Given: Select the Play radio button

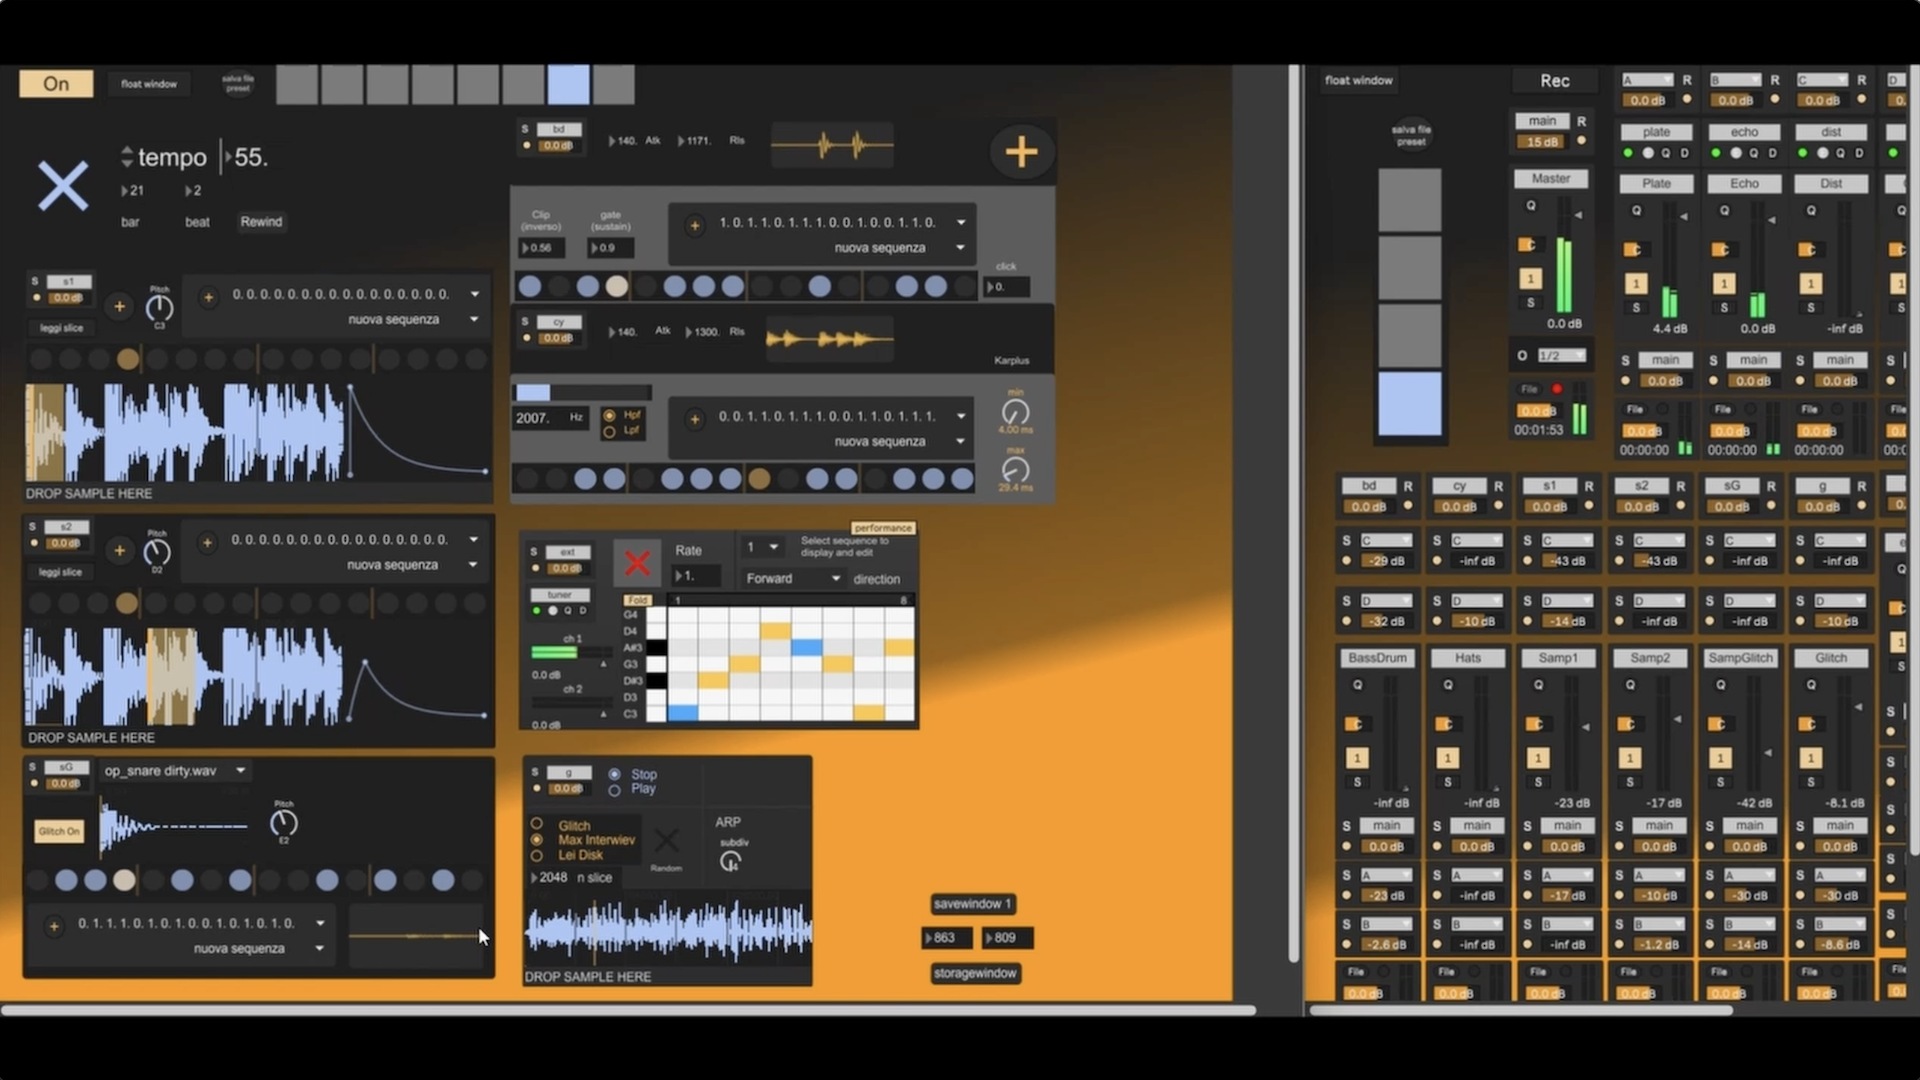Looking at the screenshot, I should point(614,790).
